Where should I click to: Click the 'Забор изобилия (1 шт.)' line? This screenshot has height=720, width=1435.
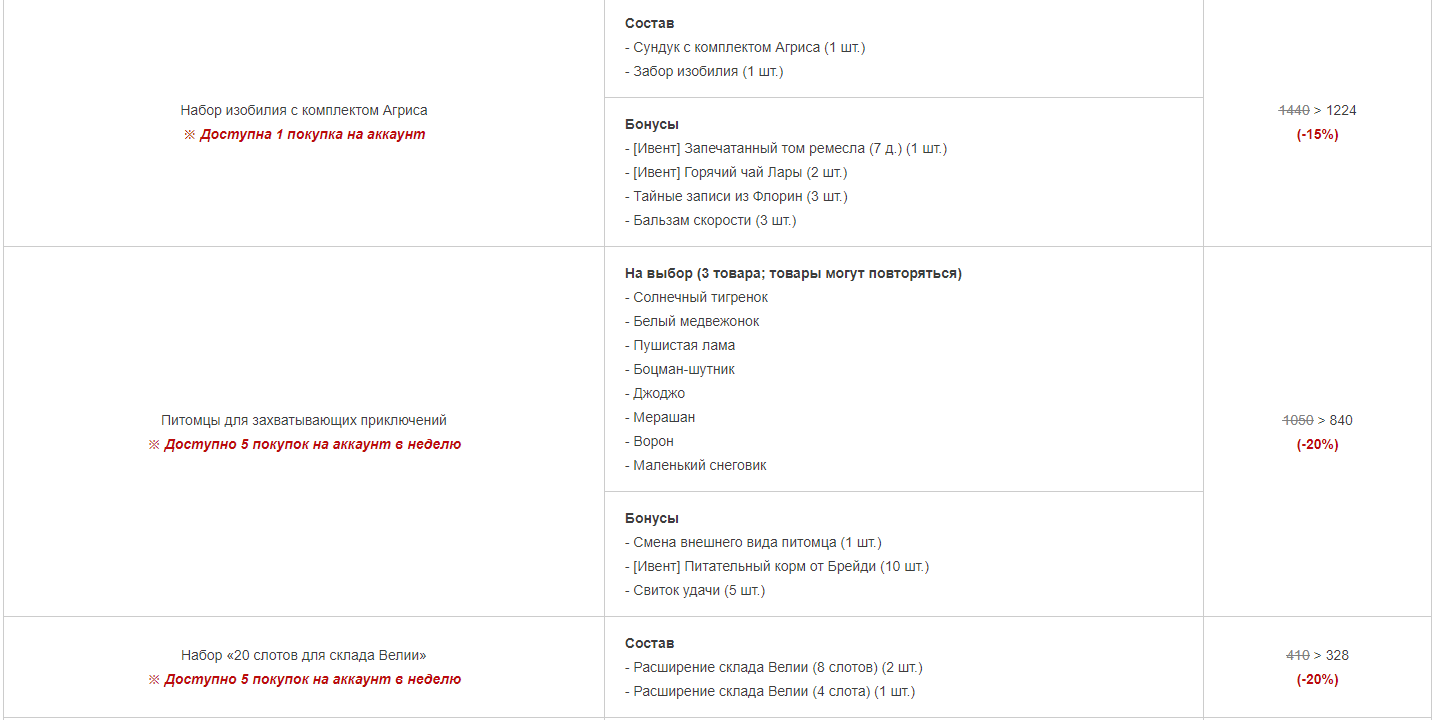click(704, 71)
